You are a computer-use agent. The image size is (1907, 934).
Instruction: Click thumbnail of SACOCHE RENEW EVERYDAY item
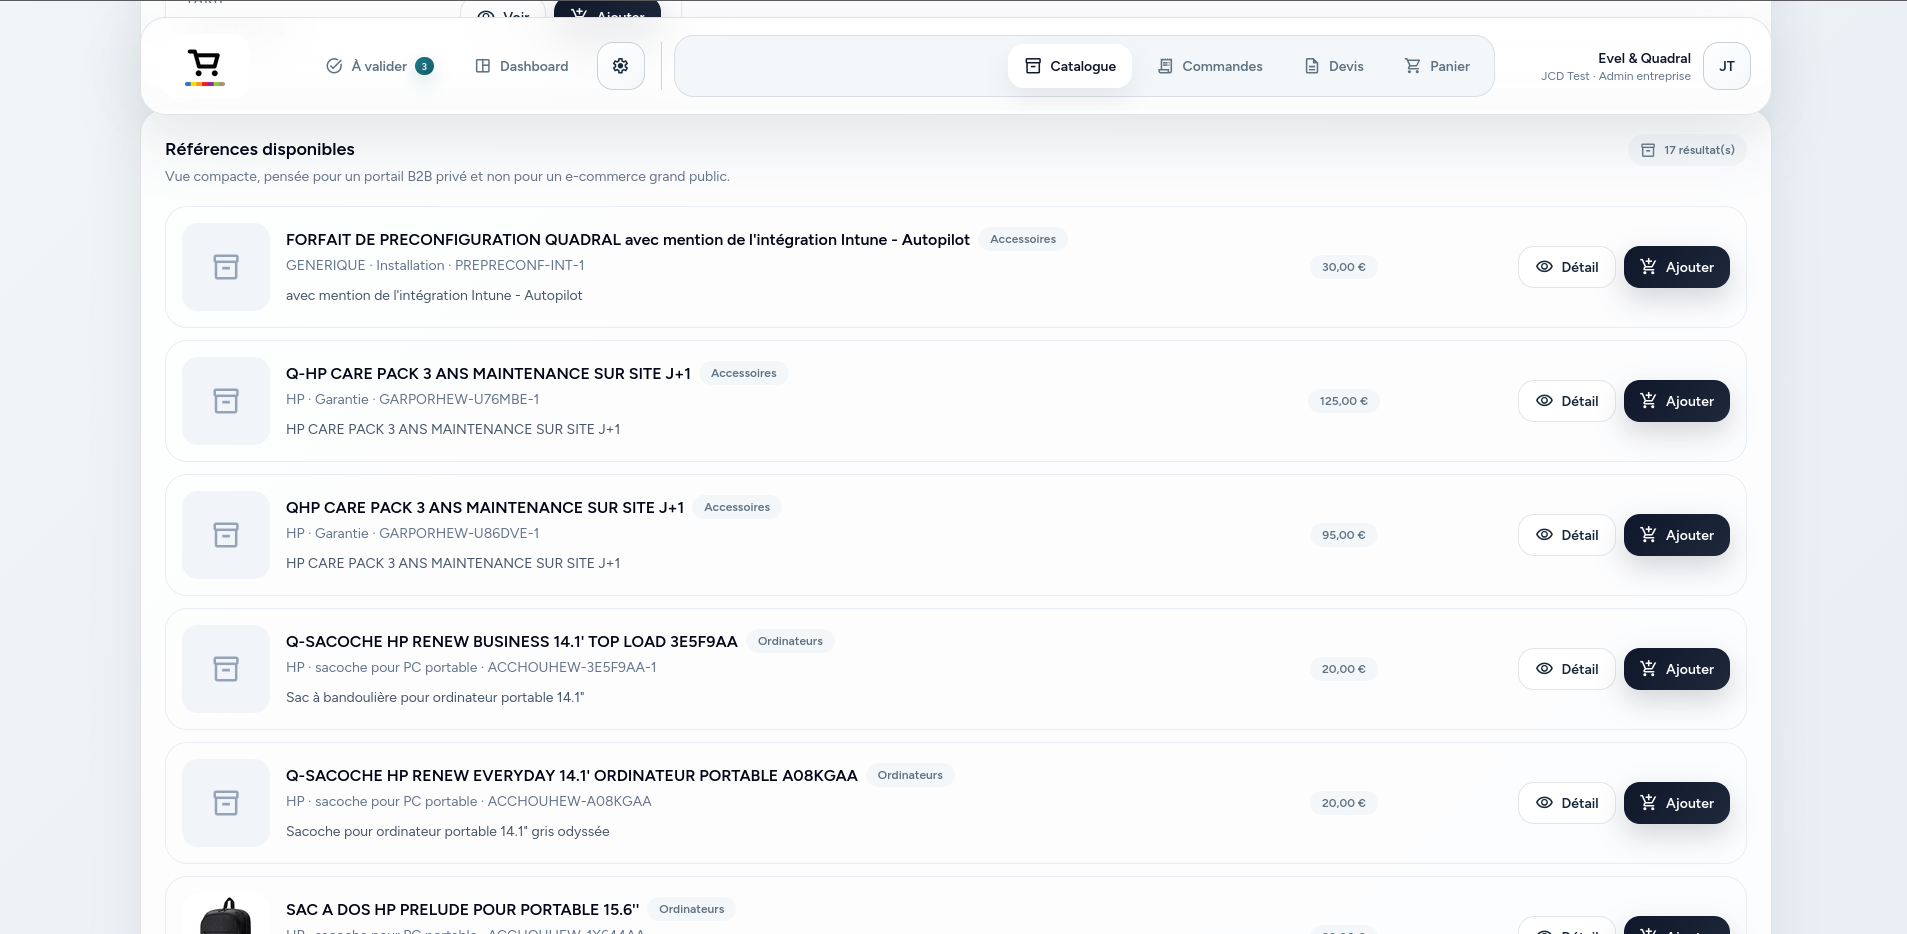pos(226,803)
